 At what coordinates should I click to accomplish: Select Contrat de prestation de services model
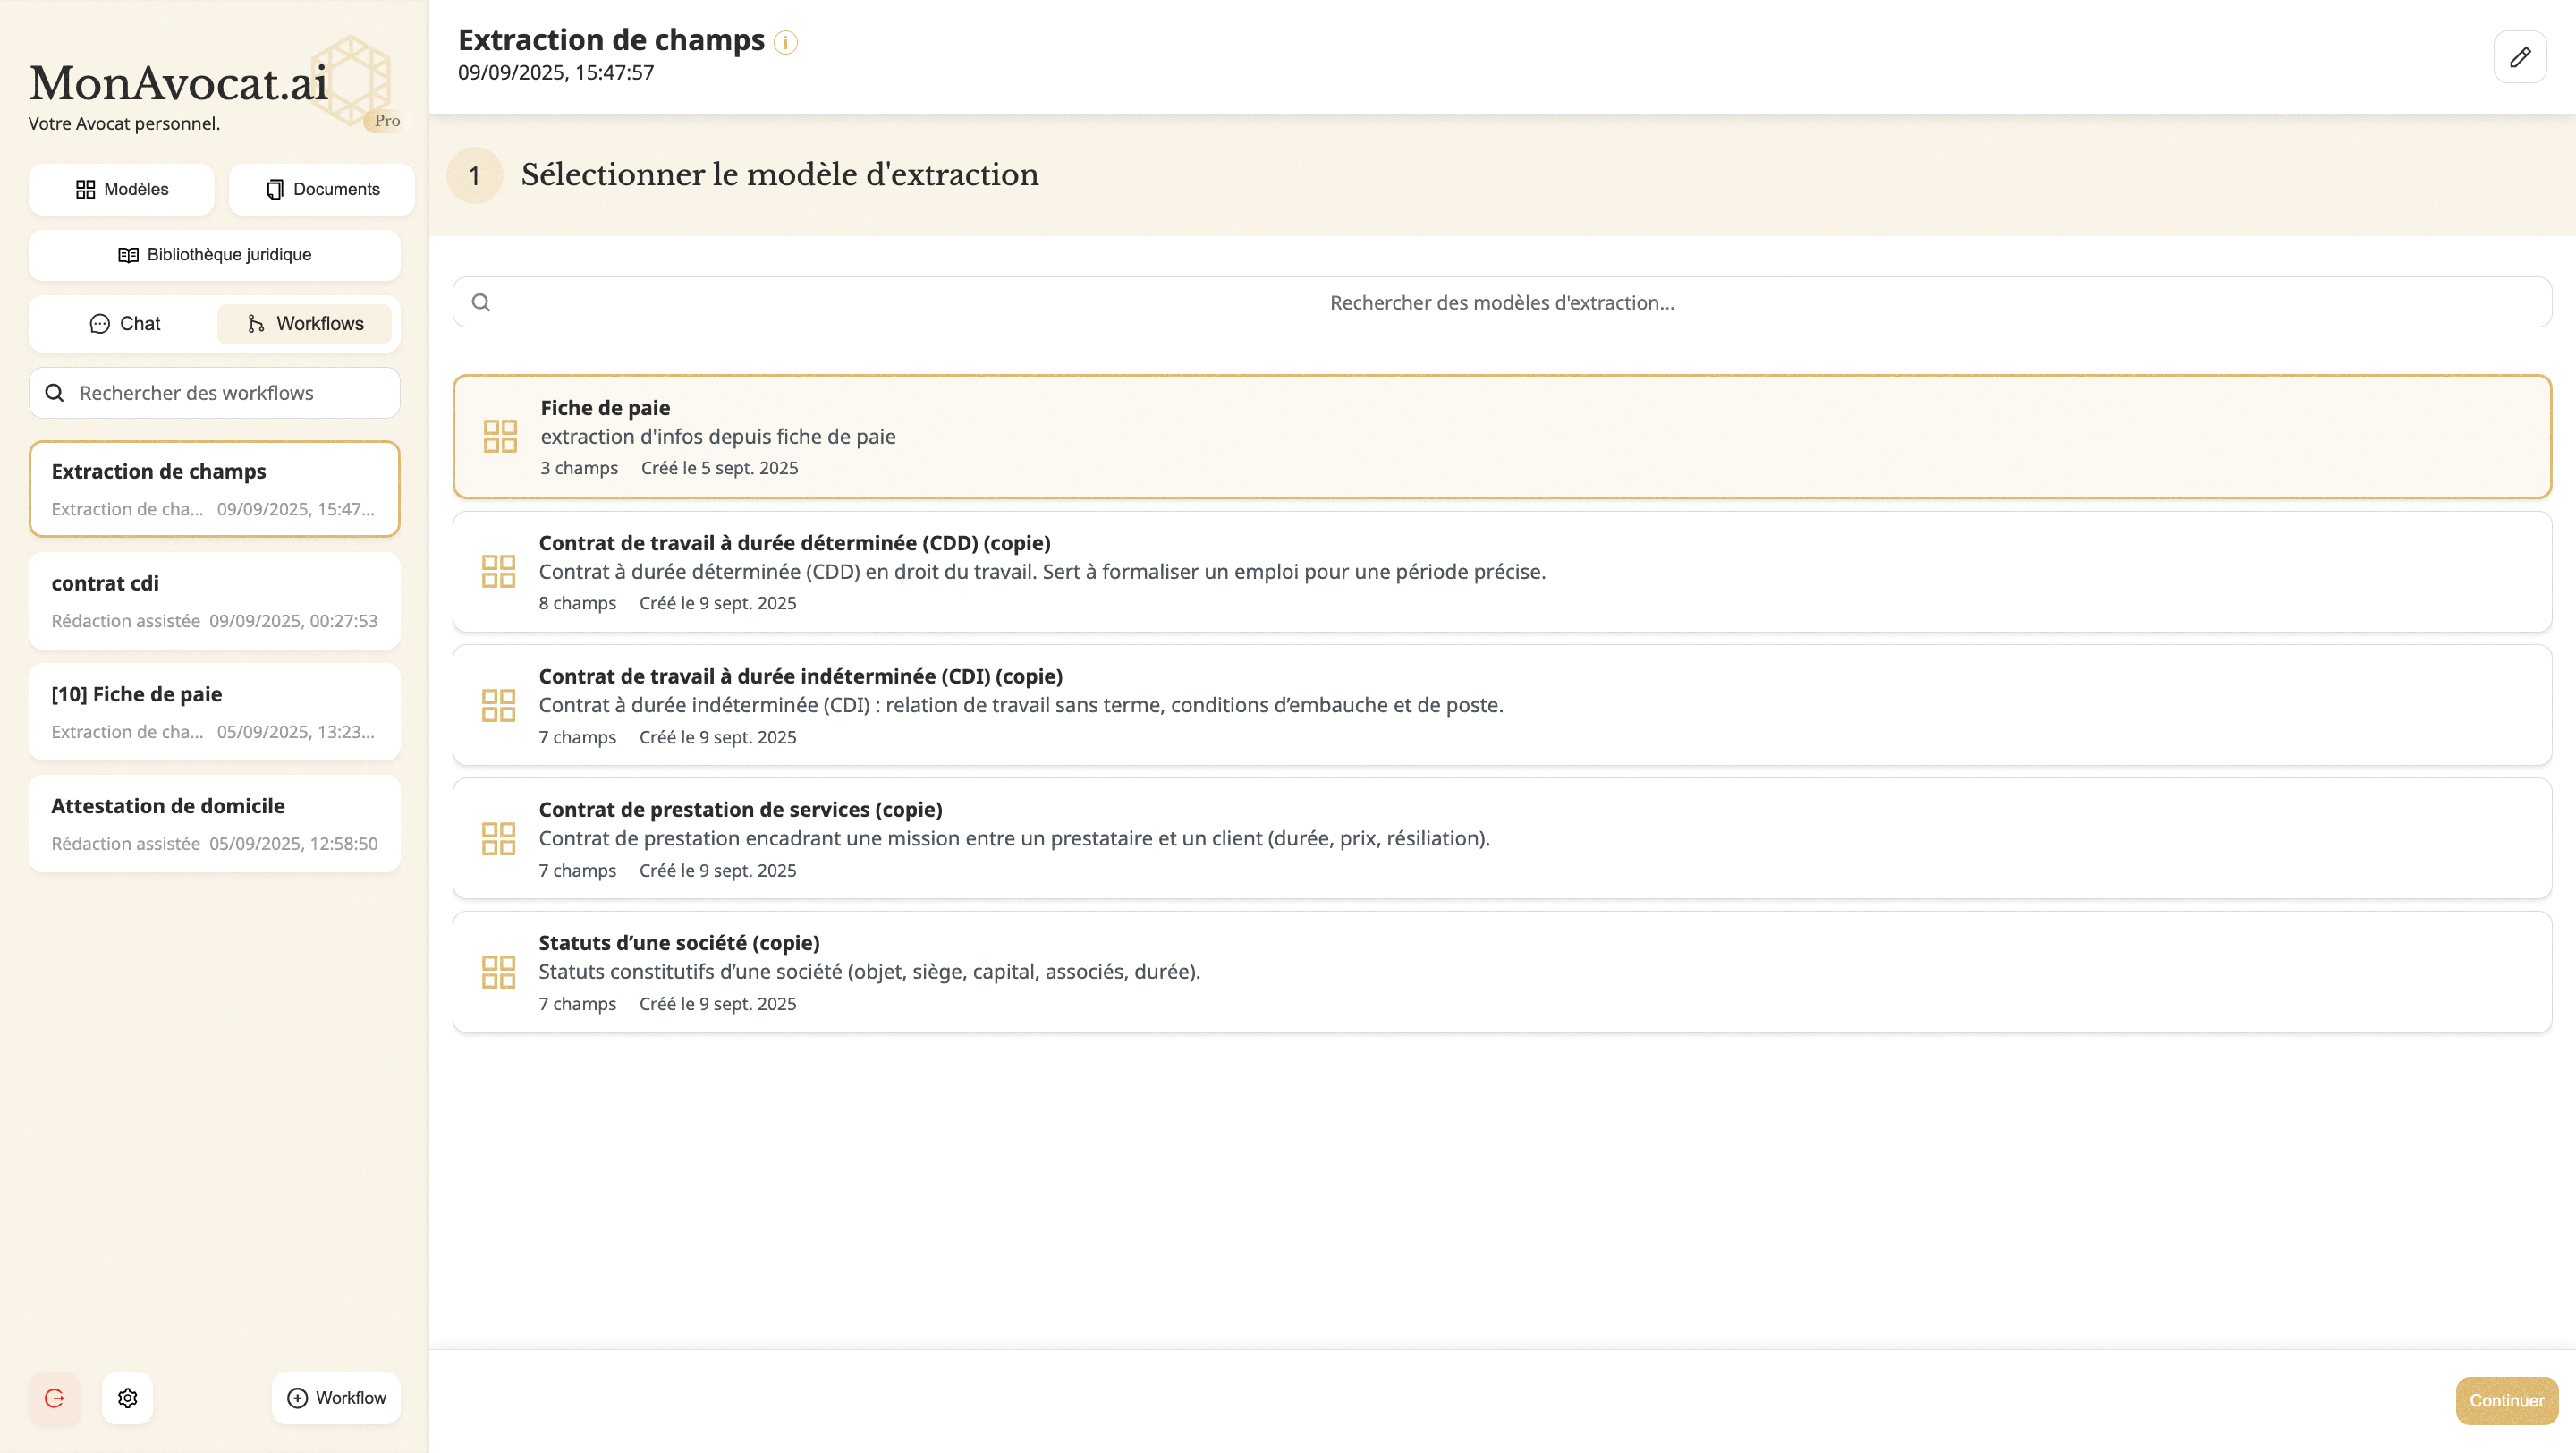click(1501, 838)
